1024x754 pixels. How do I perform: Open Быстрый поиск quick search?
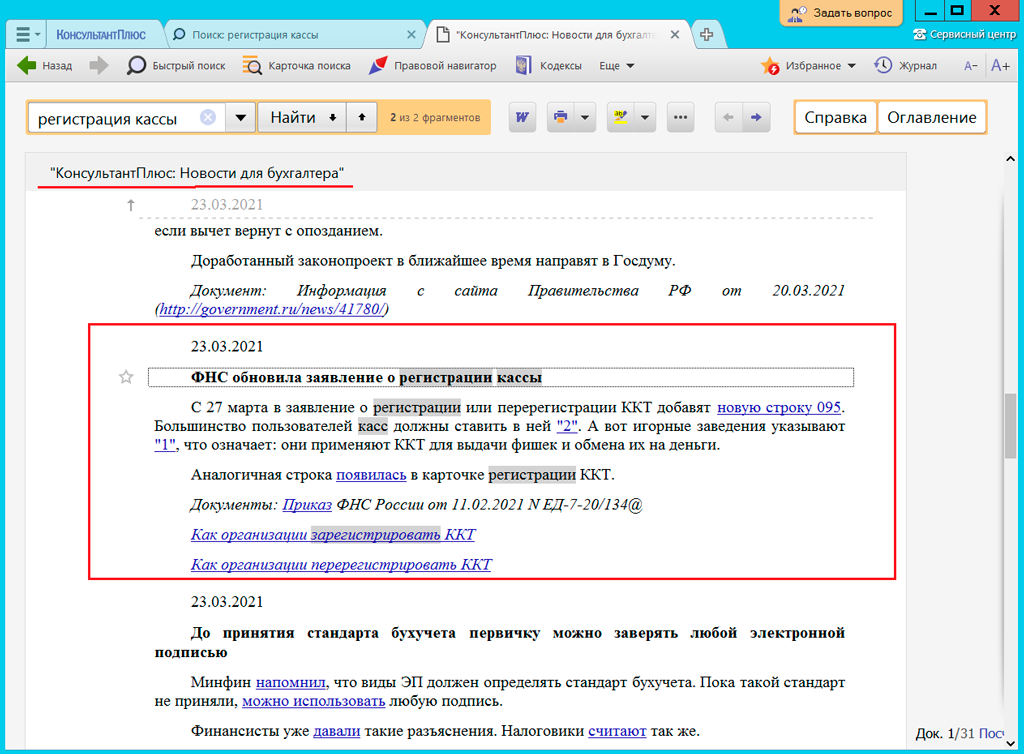click(x=176, y=65)
